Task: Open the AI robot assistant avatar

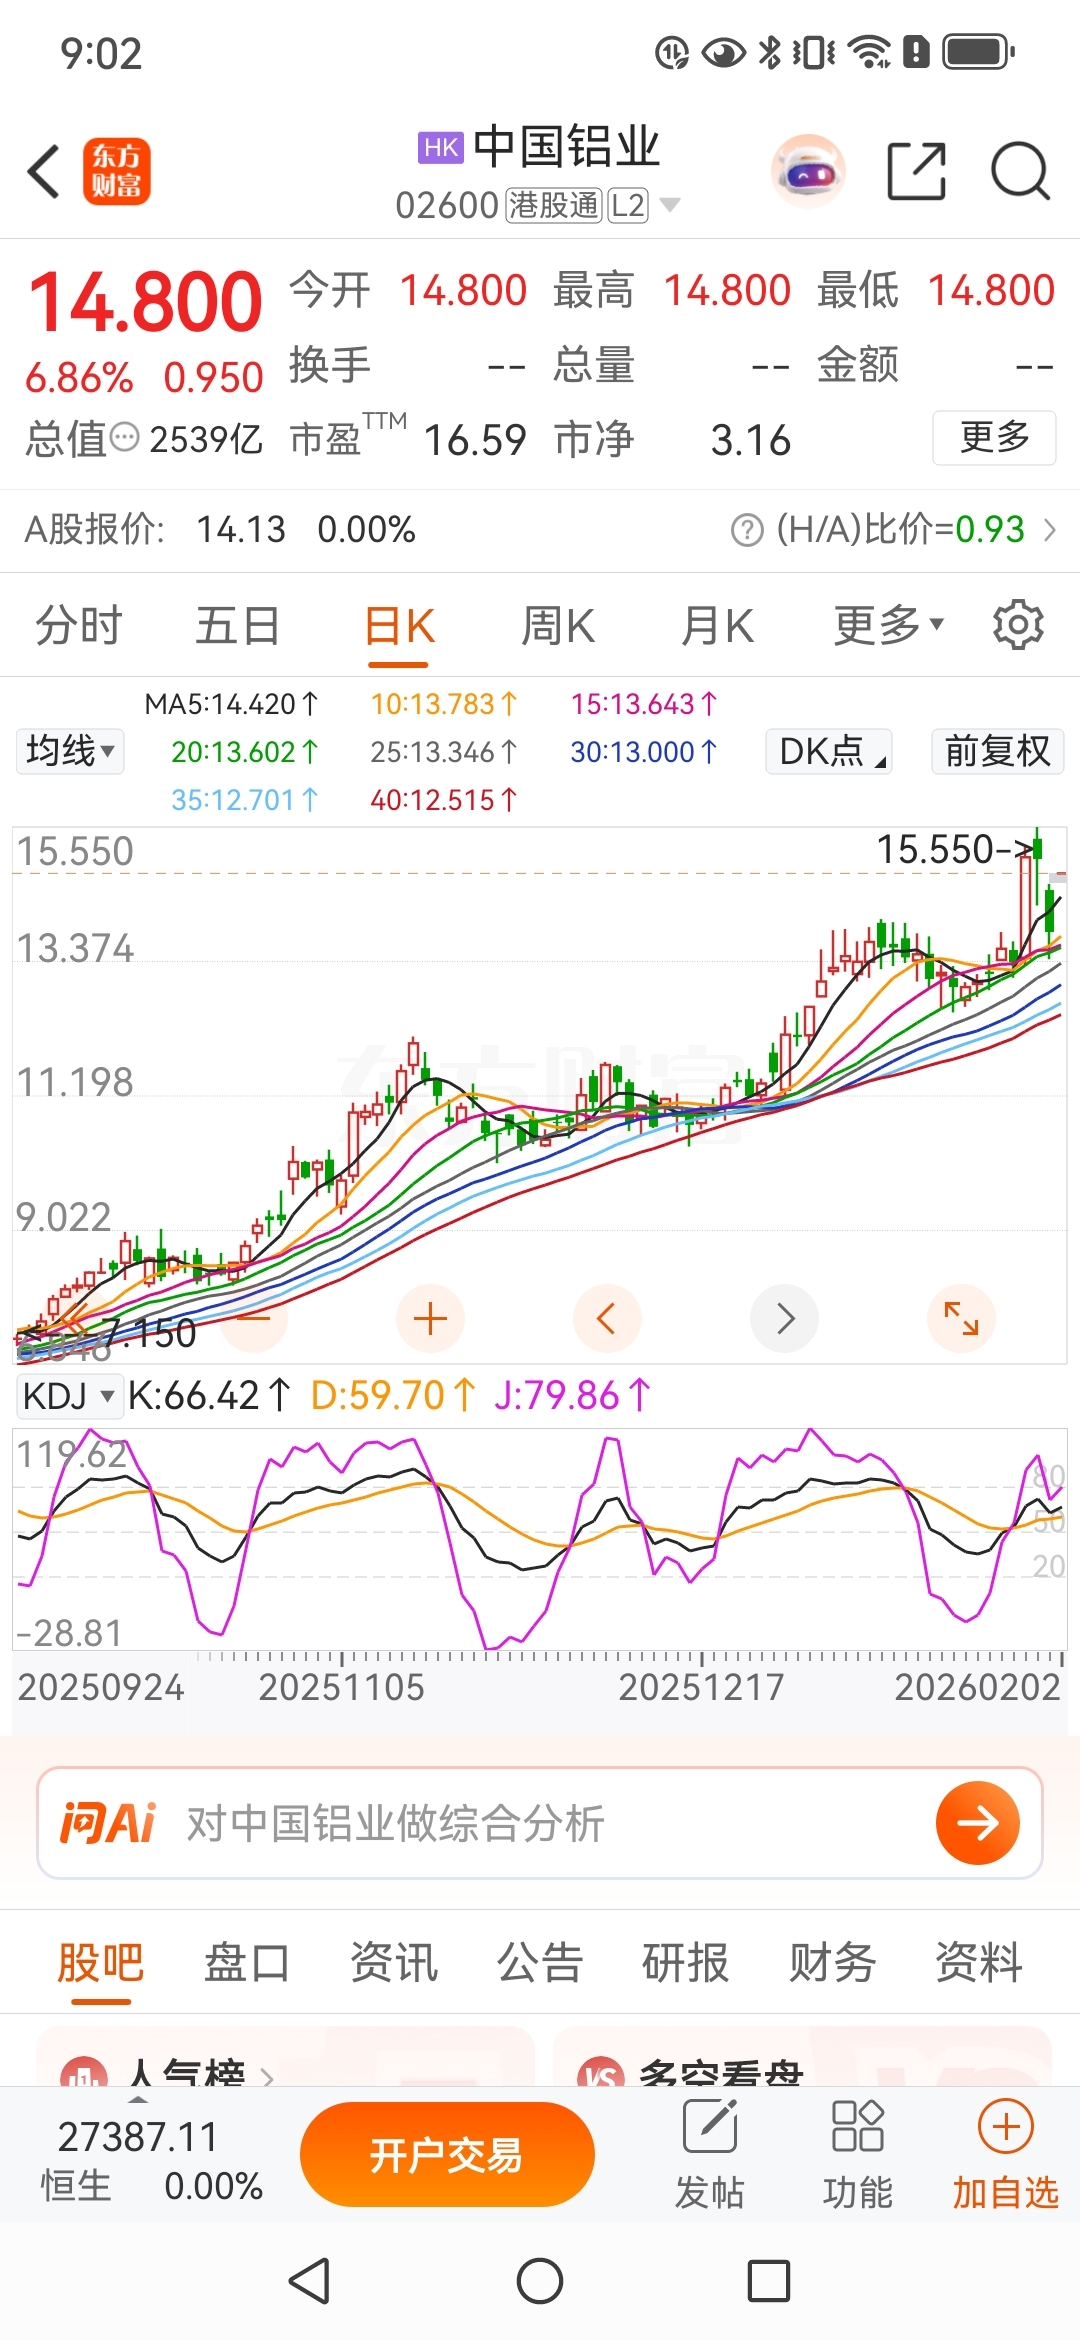Action: (x=809, y=171)
